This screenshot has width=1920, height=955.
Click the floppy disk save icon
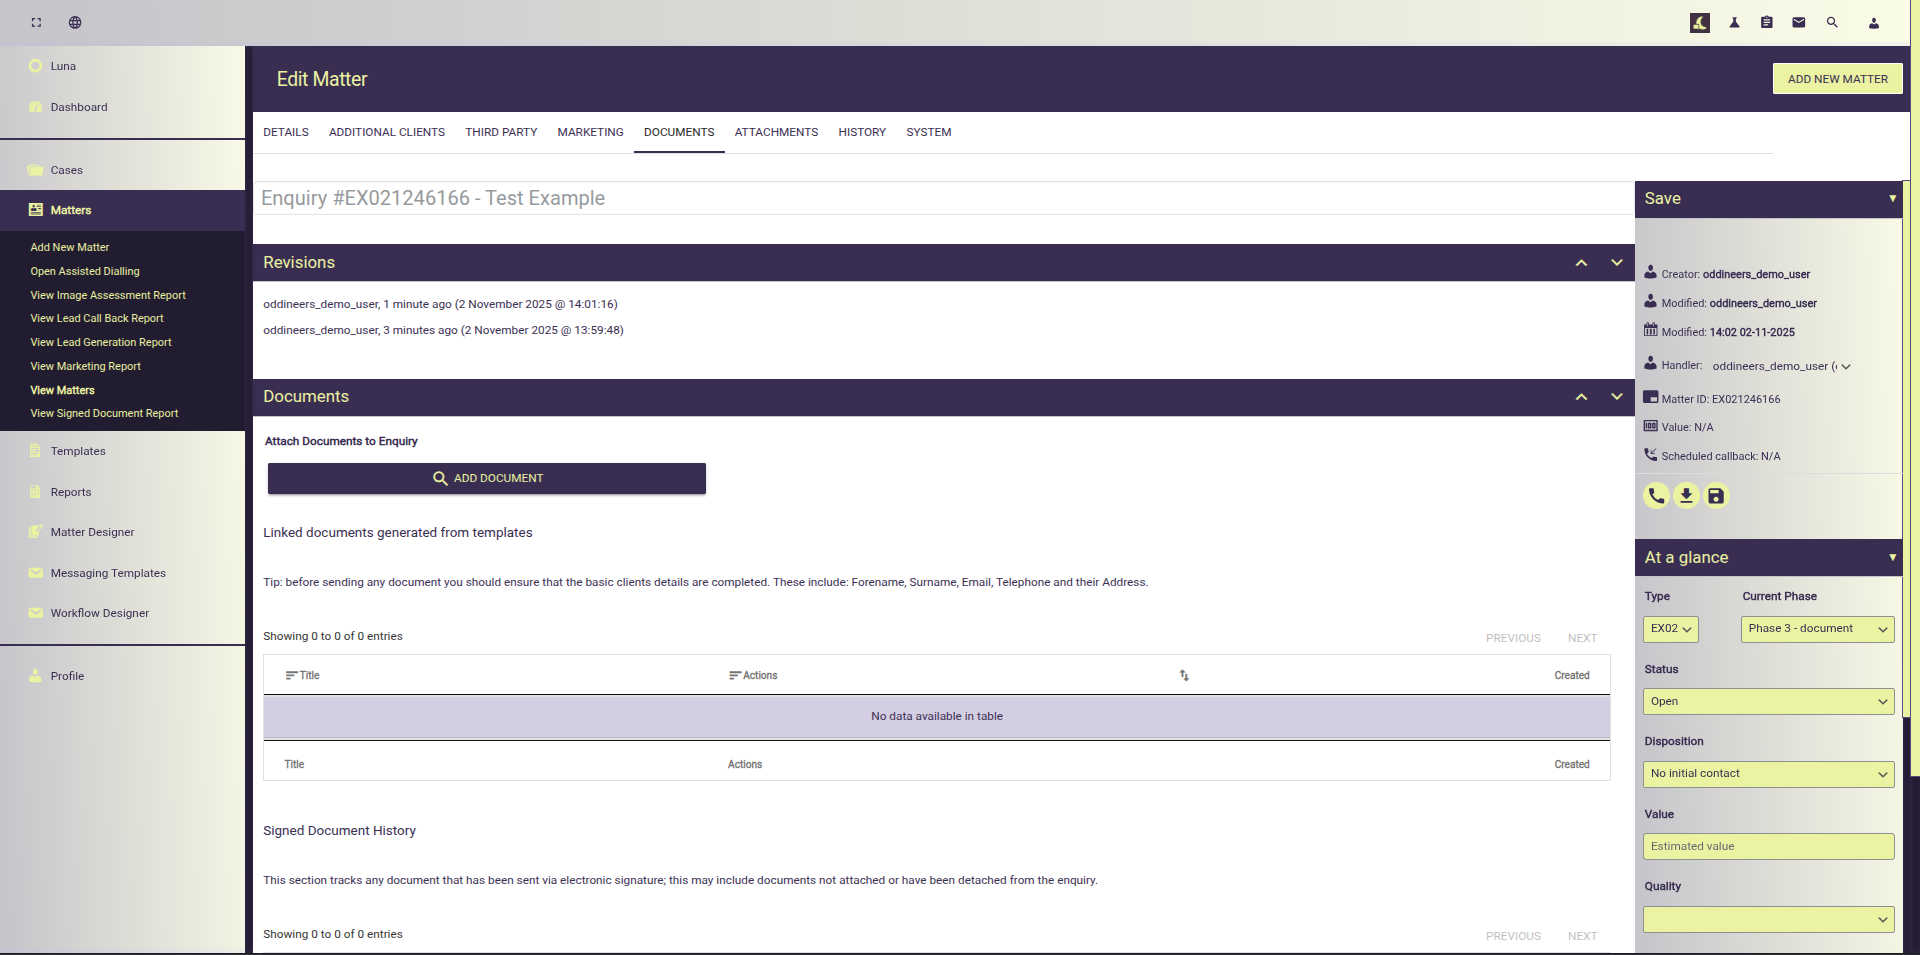click(1716, 496)
